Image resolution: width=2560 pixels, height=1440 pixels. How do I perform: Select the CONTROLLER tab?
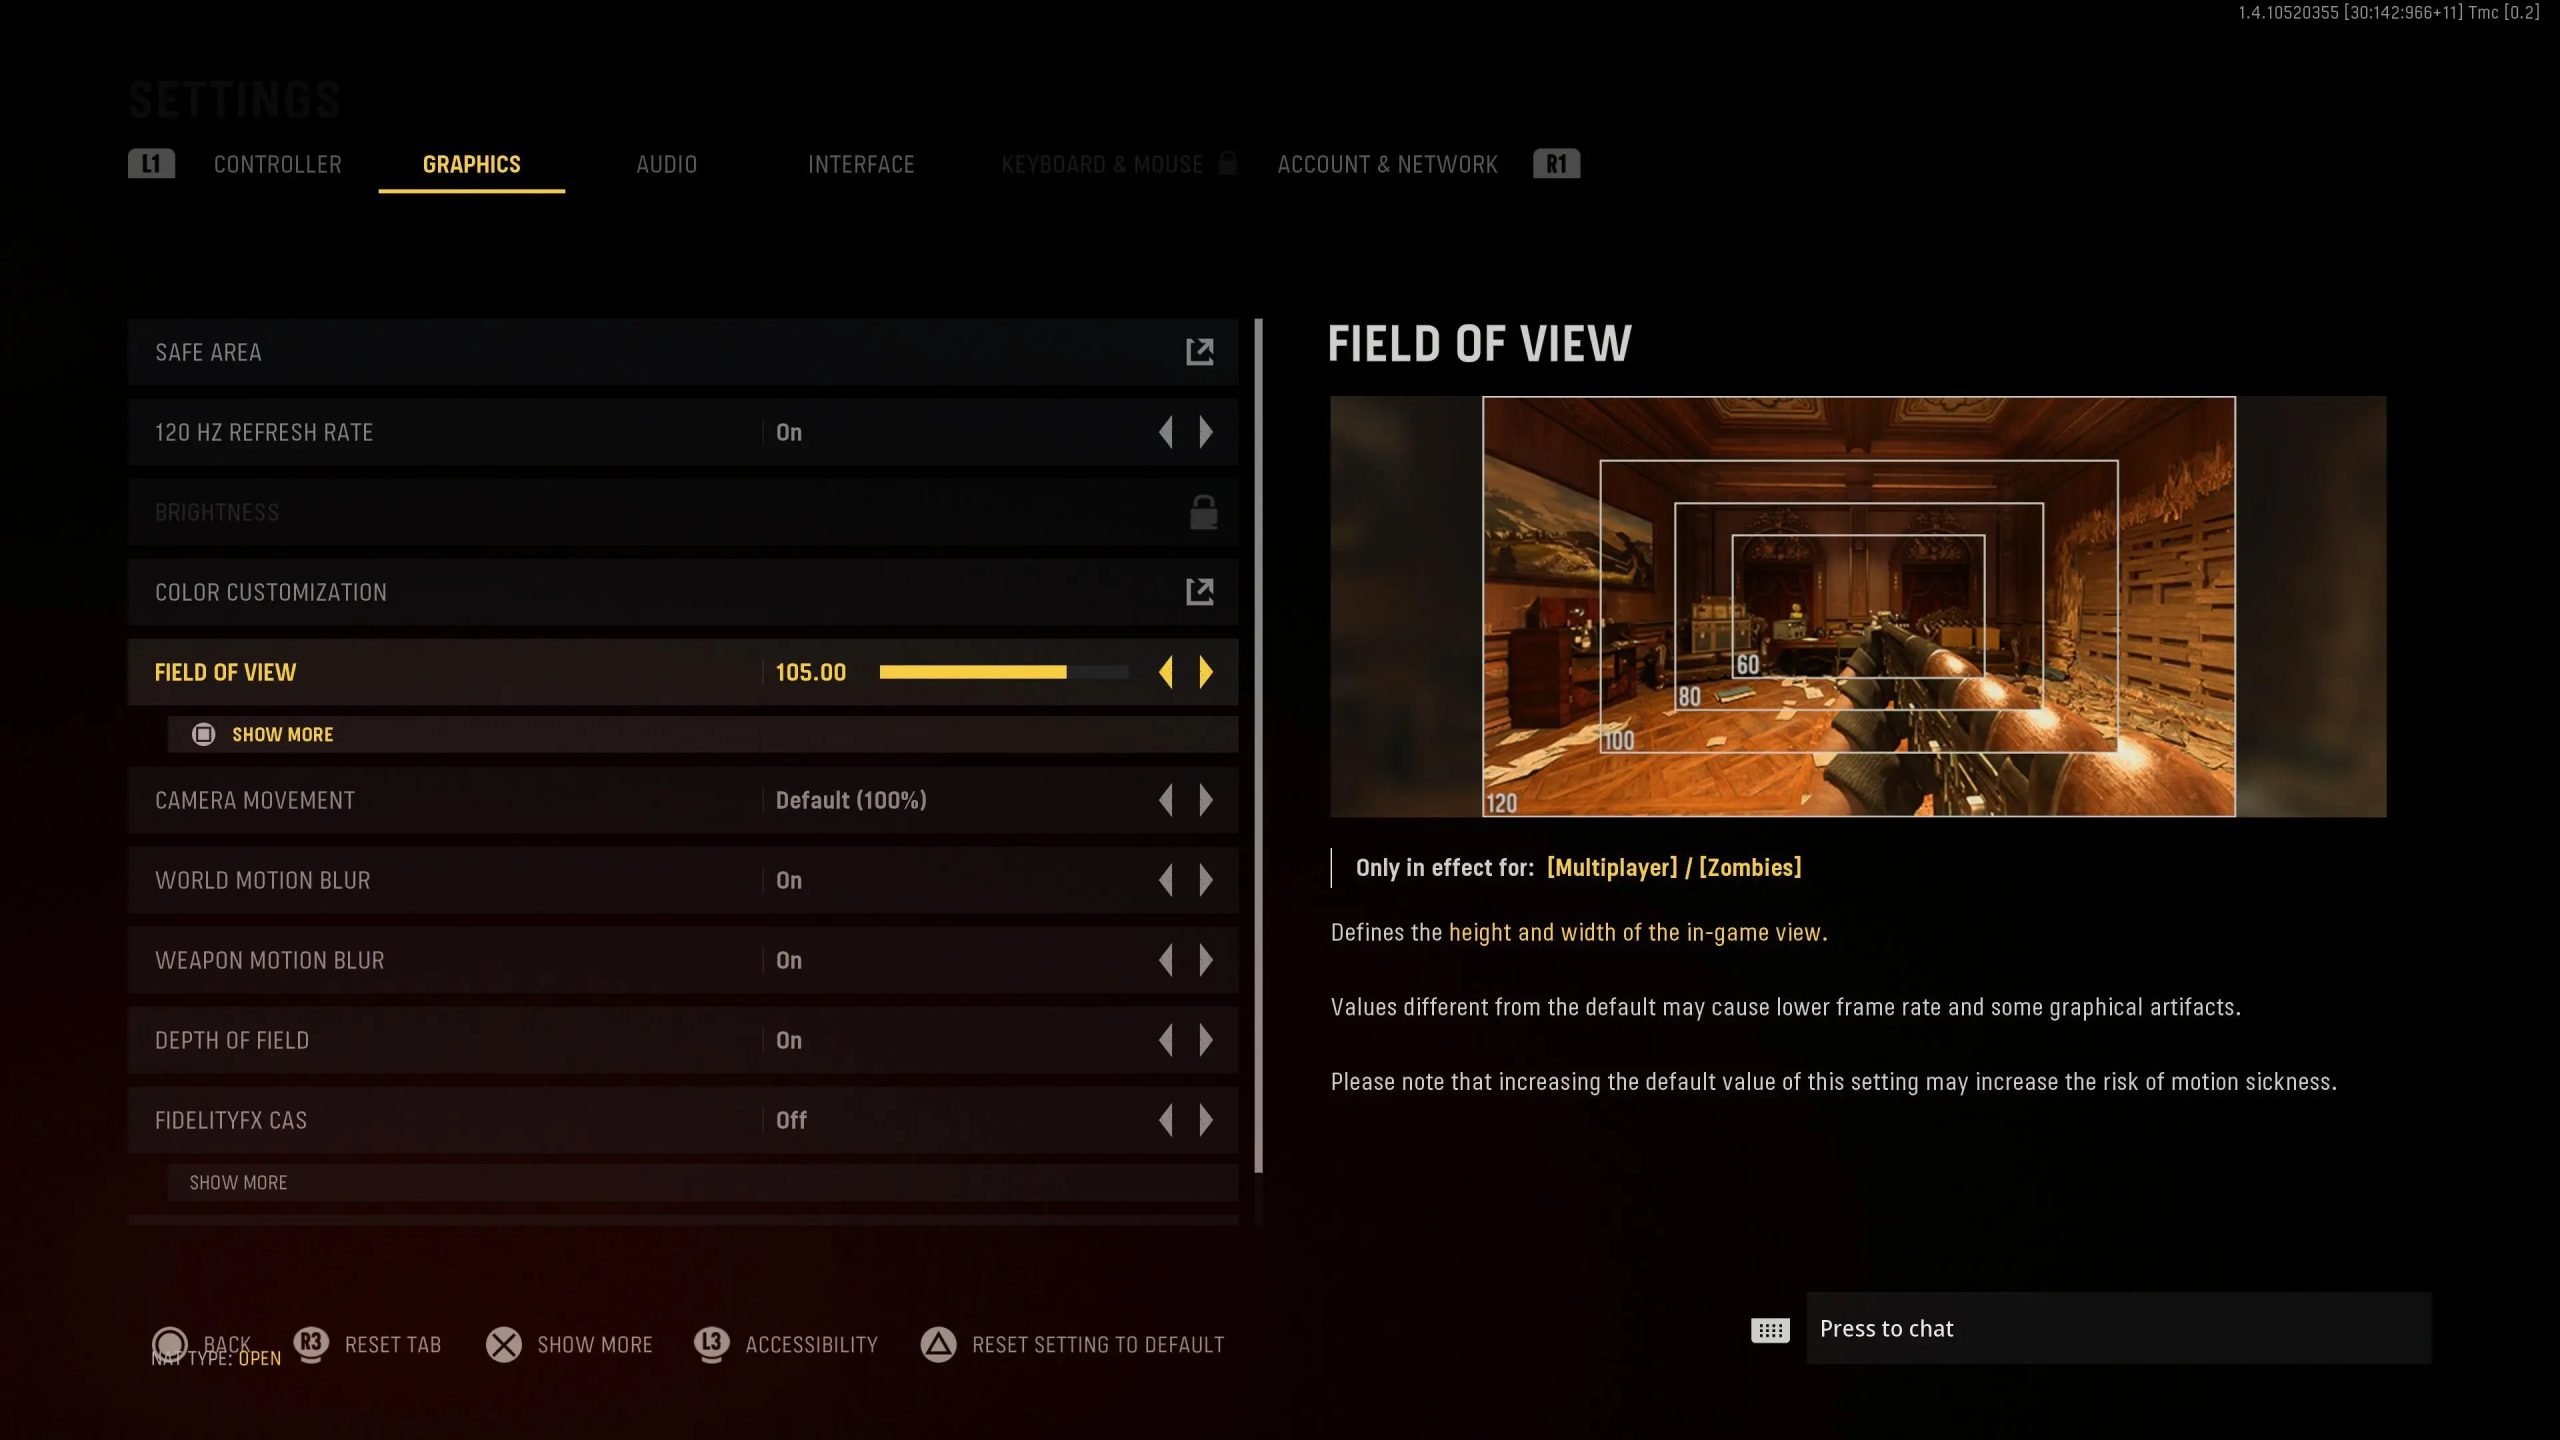276,165
